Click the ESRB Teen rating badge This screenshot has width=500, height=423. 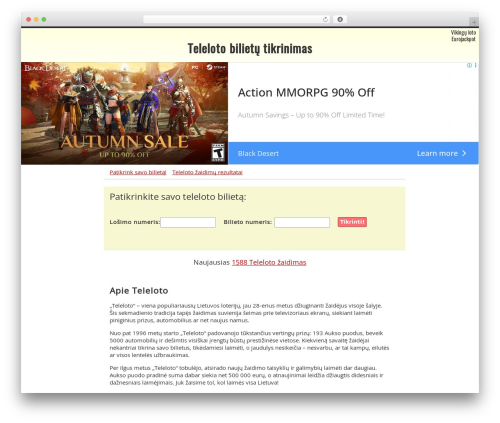[x=218, y=152]
